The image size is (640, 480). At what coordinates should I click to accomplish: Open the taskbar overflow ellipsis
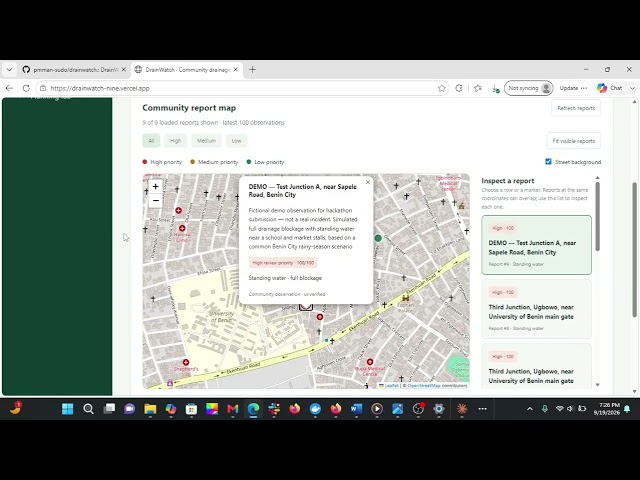482,409
